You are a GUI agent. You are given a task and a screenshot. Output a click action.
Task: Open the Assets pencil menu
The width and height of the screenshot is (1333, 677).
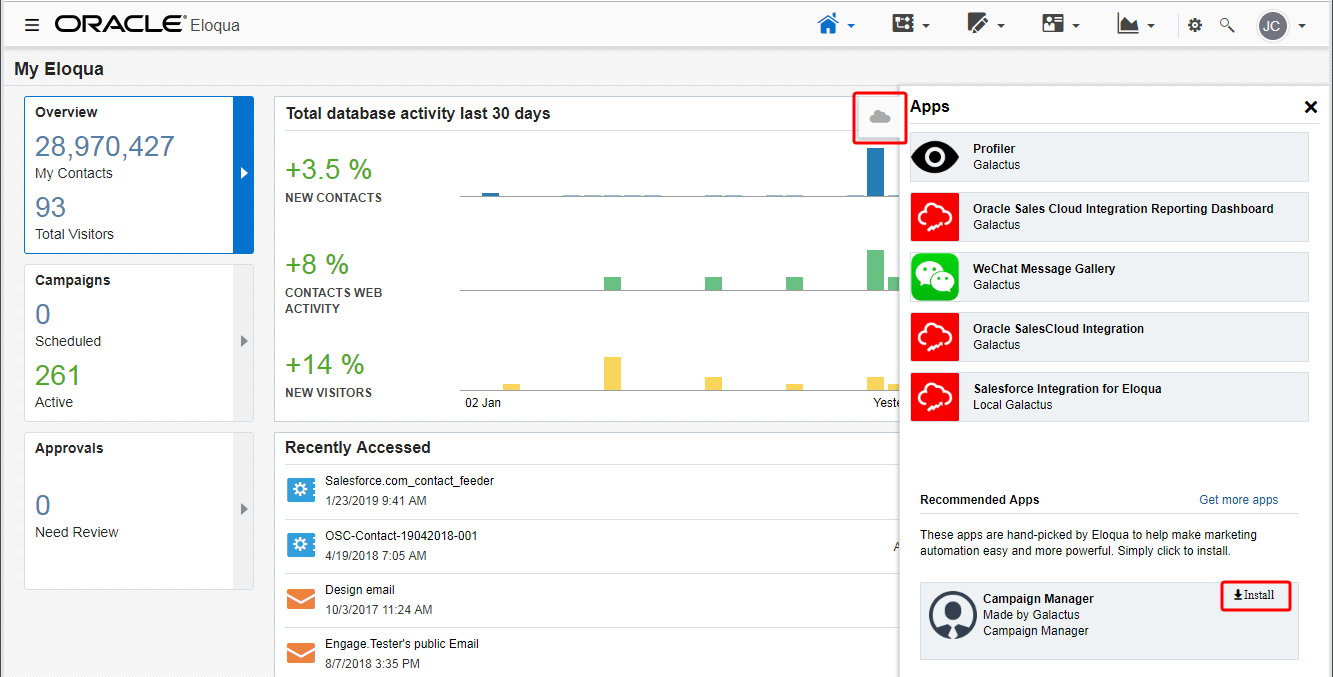coord(986,25)
